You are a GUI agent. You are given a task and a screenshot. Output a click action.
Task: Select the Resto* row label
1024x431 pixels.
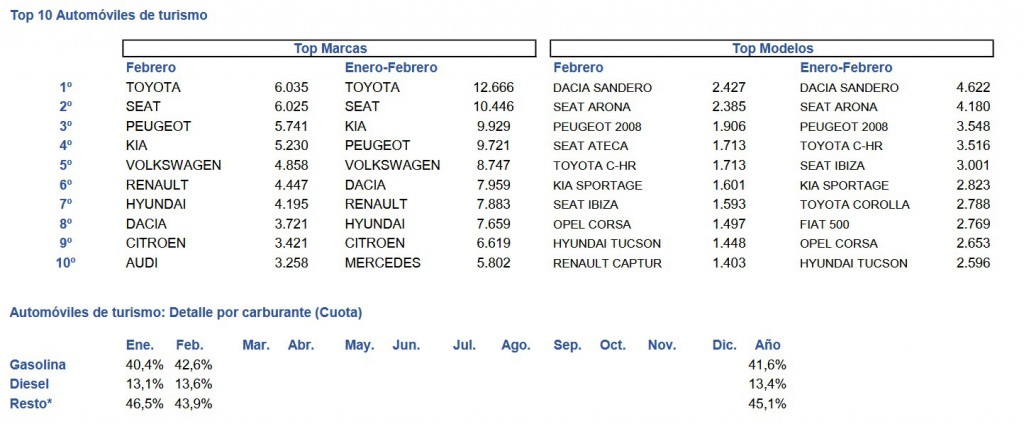pos(31,404)
